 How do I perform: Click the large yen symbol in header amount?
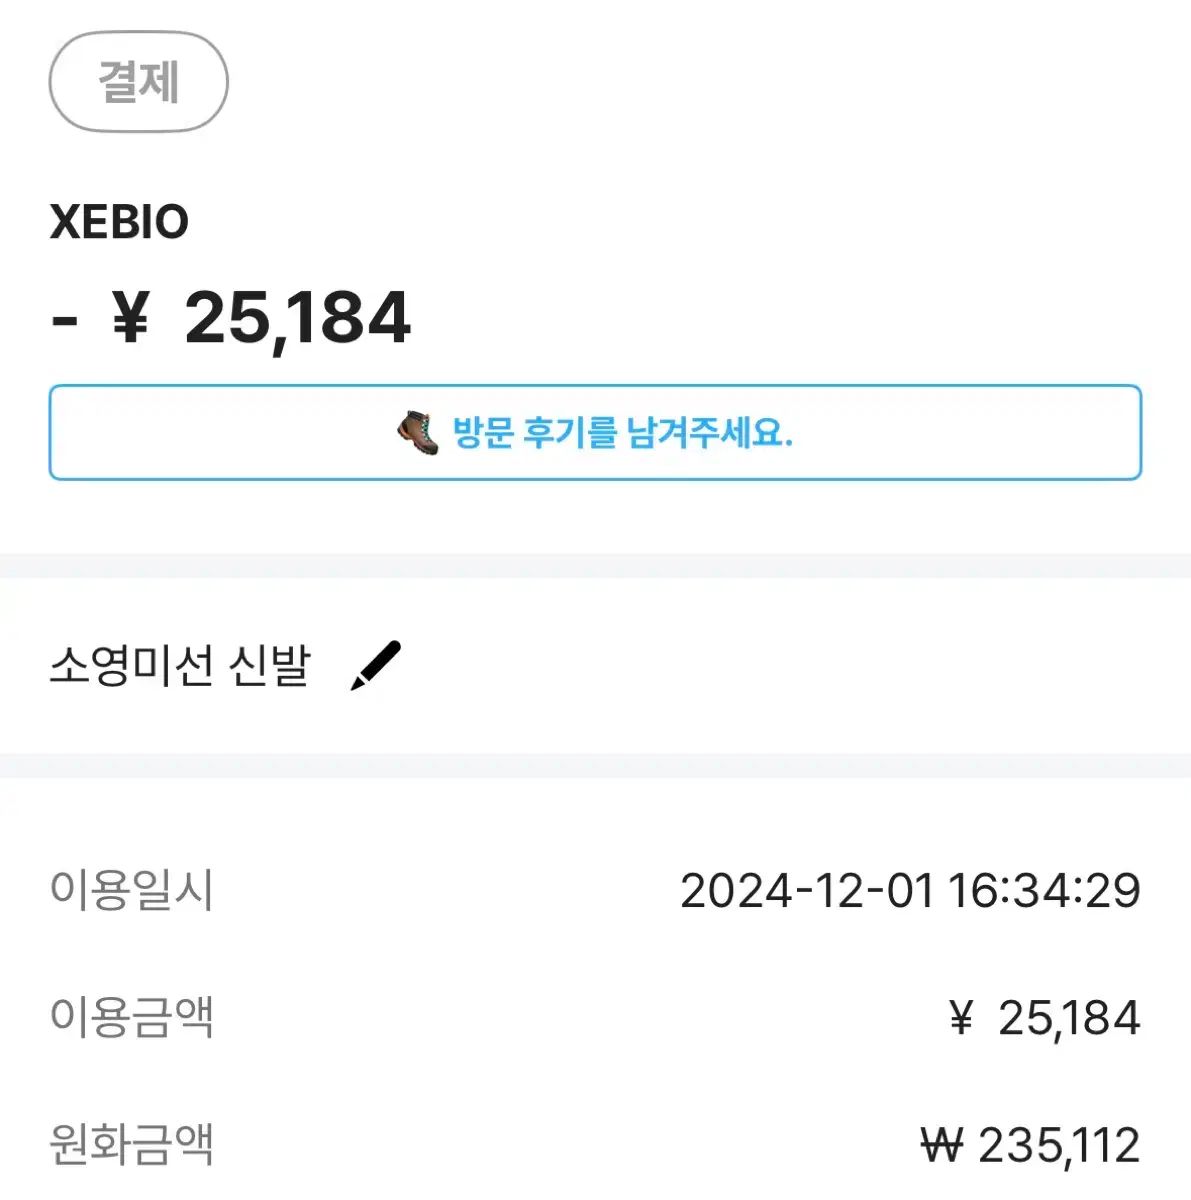(x=130, y=319)
